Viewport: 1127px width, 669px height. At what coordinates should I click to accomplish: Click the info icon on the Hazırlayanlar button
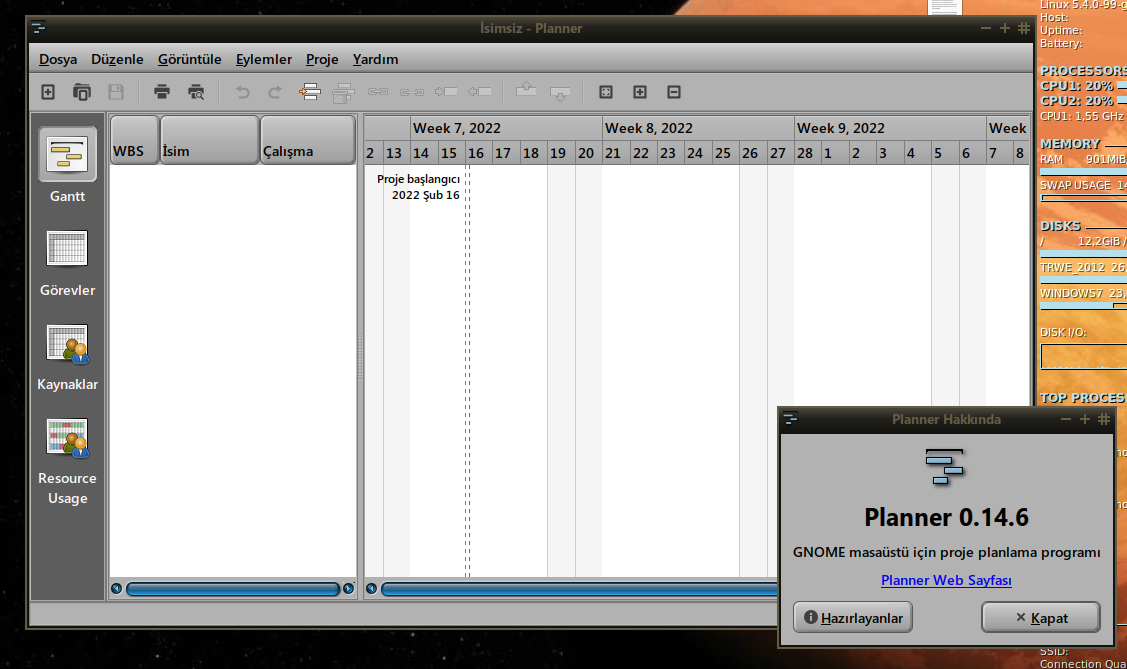coord(810,617)
